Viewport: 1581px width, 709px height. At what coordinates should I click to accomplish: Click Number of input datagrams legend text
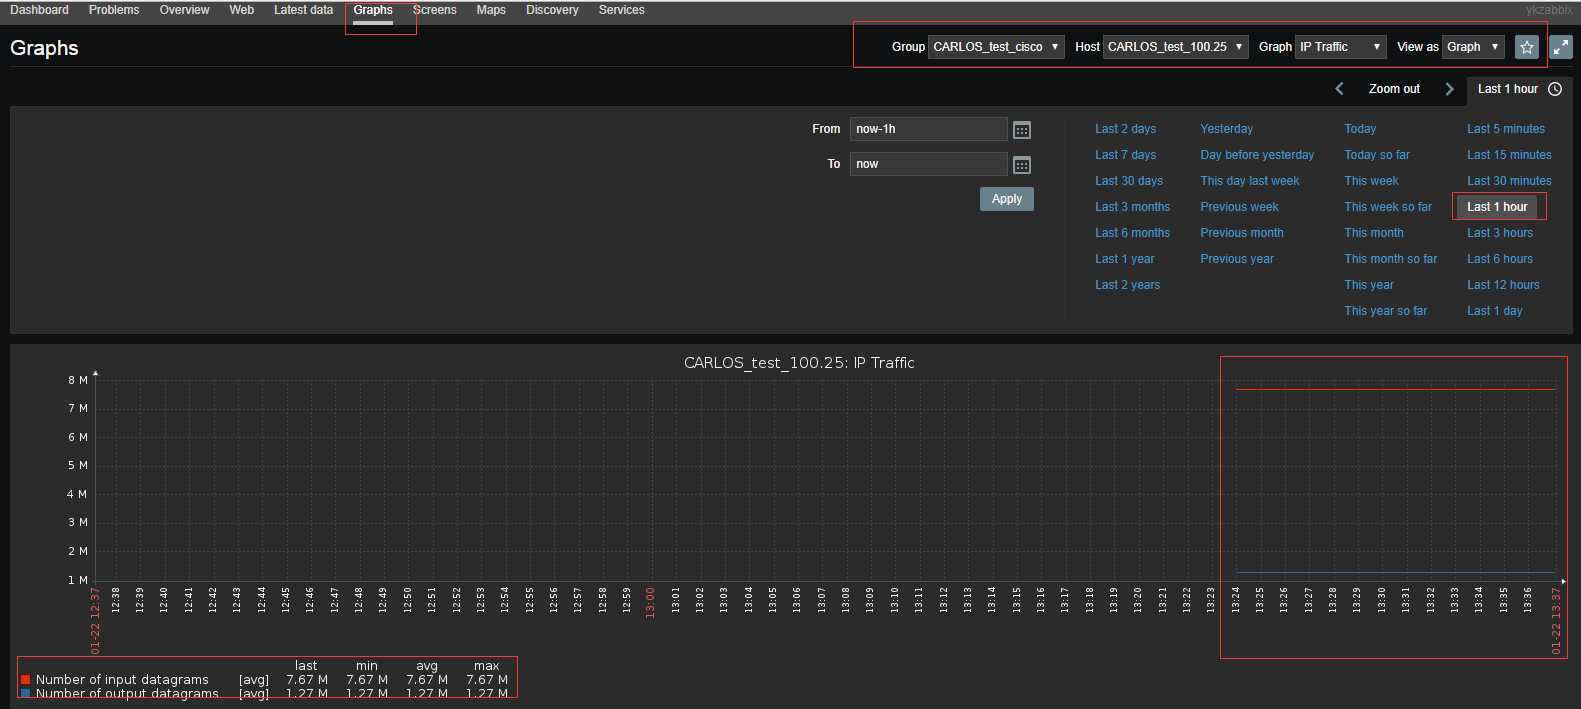(122, 680)
